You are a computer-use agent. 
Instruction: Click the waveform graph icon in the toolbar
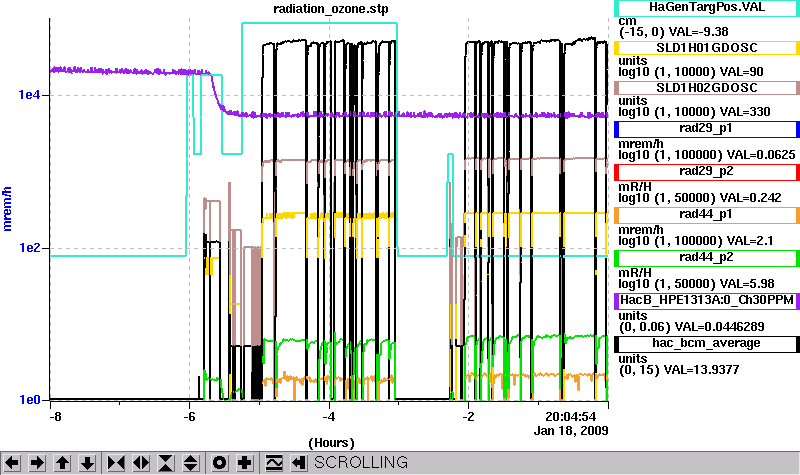[274, 463]
